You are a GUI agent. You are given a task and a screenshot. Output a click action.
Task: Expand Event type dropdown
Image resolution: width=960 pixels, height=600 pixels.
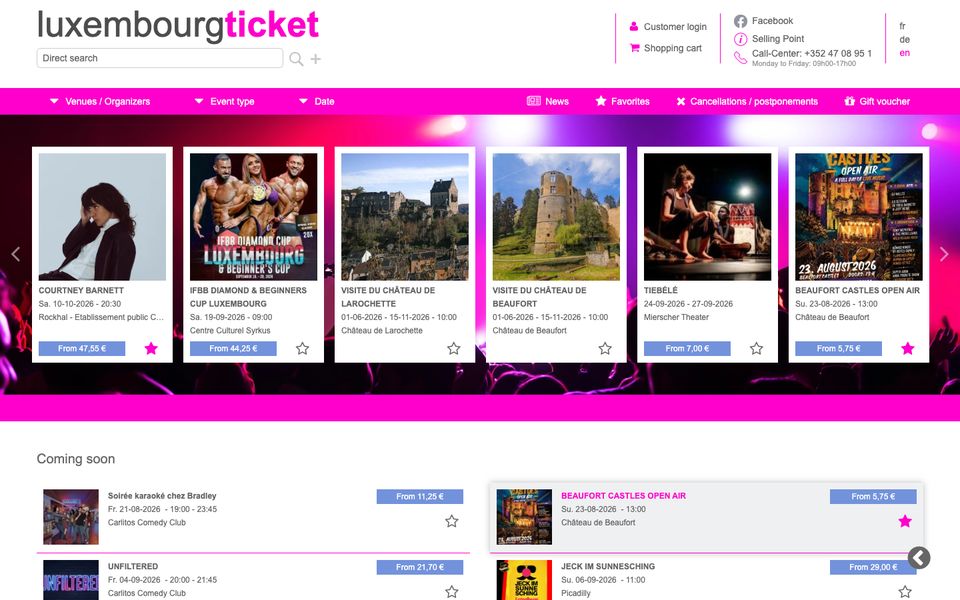224,102
